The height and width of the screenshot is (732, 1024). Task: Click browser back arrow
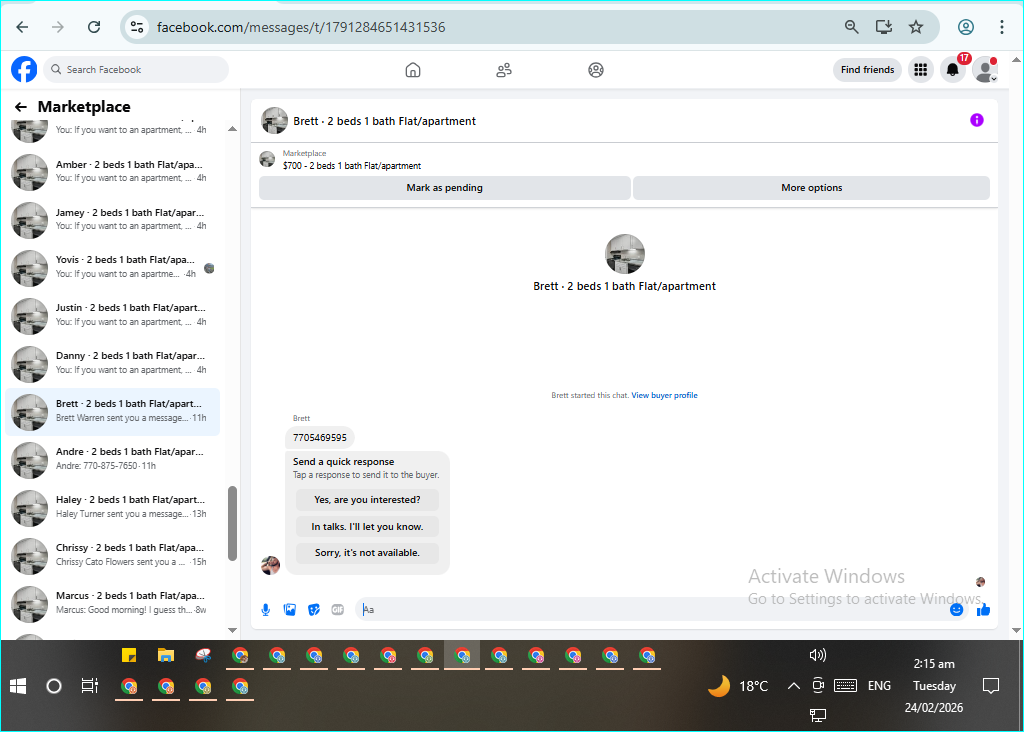point(22,27)
